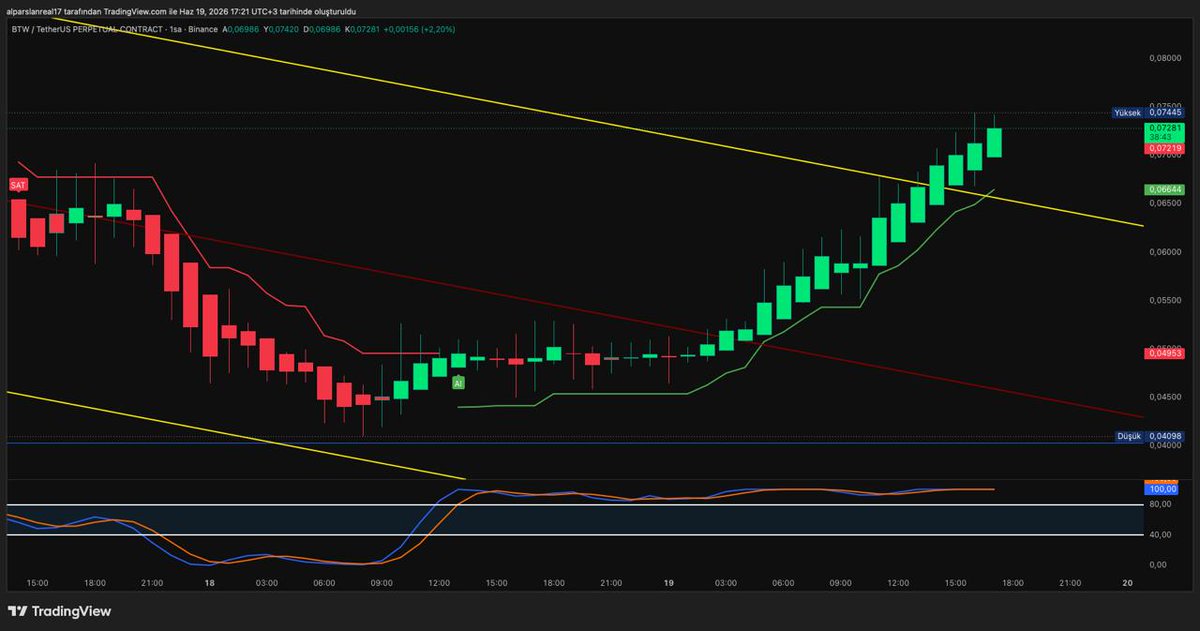The image size is (1200, 631).
Task: Click the date 20 on time axis
Action: click(1127, 582)
